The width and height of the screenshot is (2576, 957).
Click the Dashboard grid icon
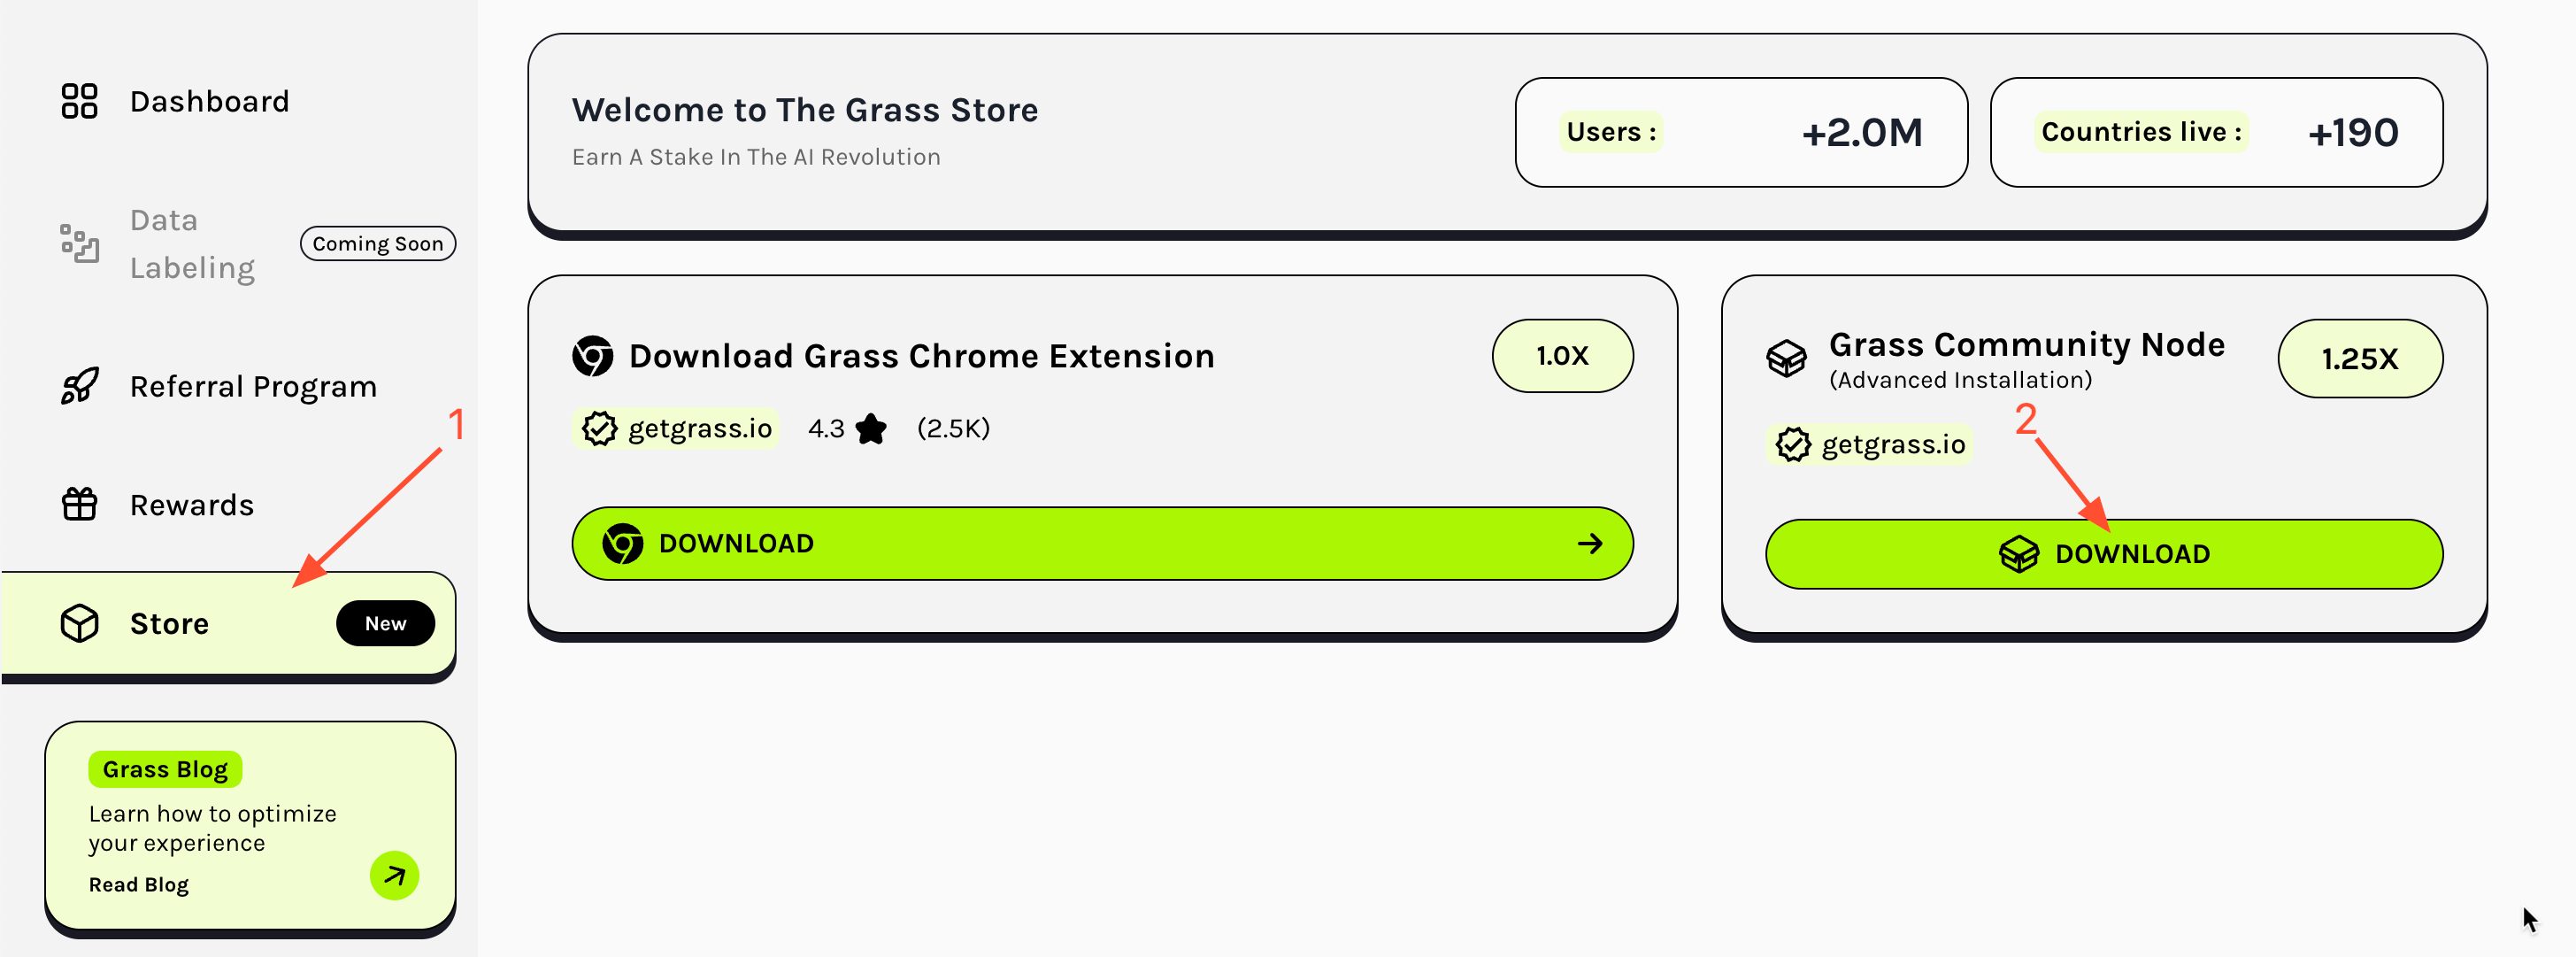[x=79, y=101]
